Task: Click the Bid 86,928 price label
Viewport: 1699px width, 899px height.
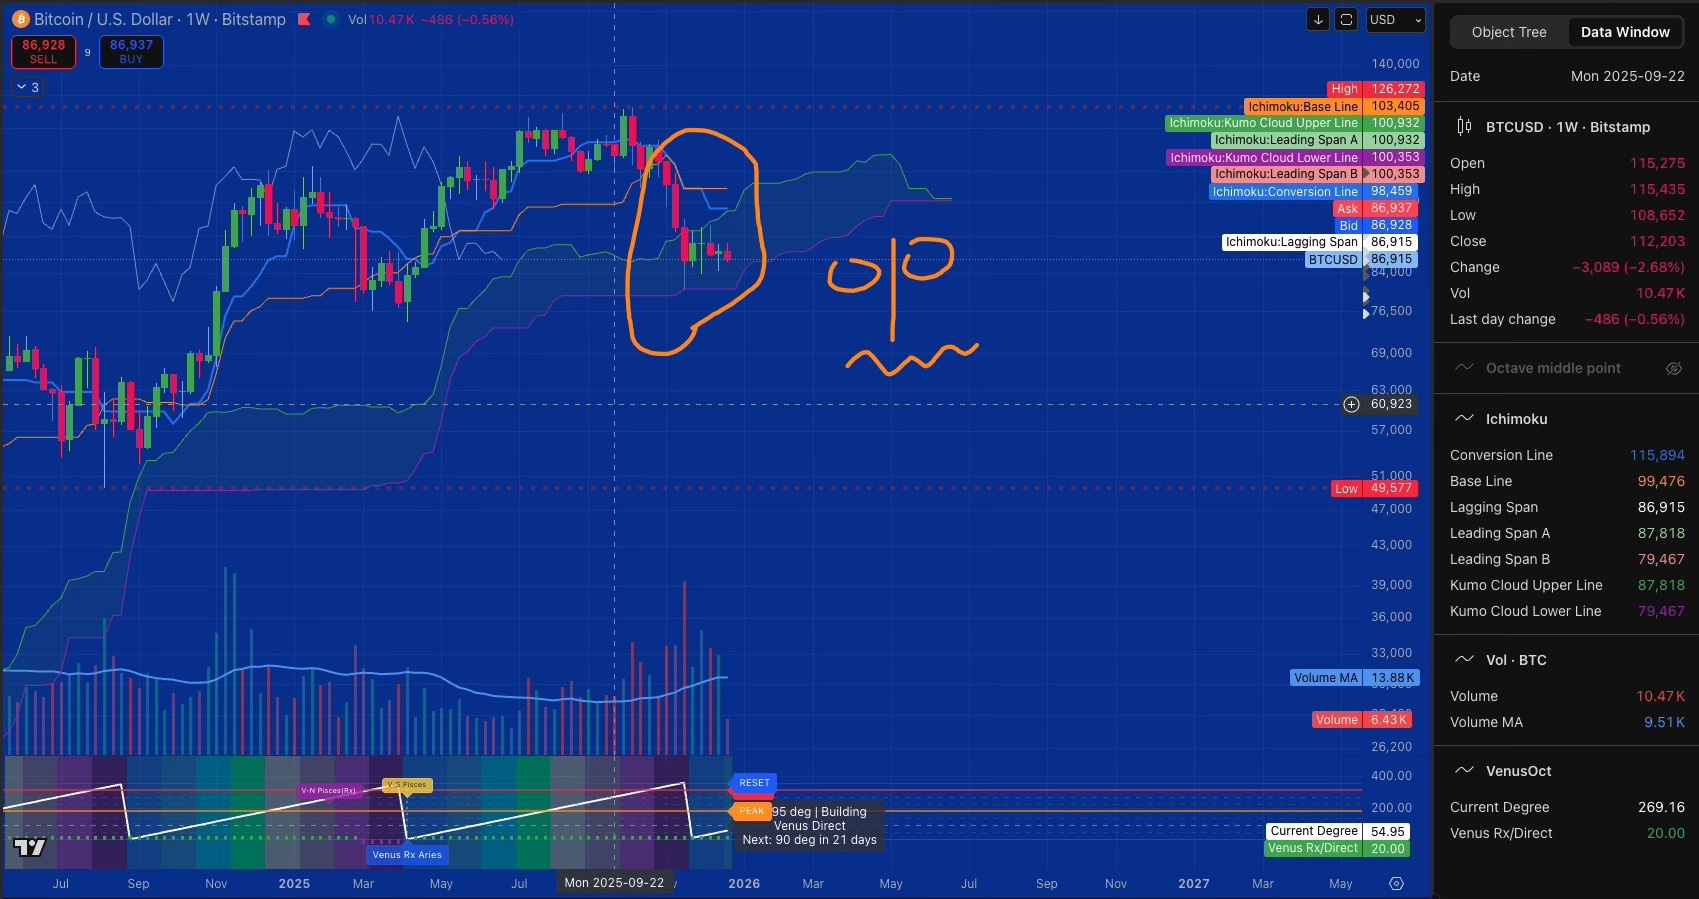Action: (1376, 226)
